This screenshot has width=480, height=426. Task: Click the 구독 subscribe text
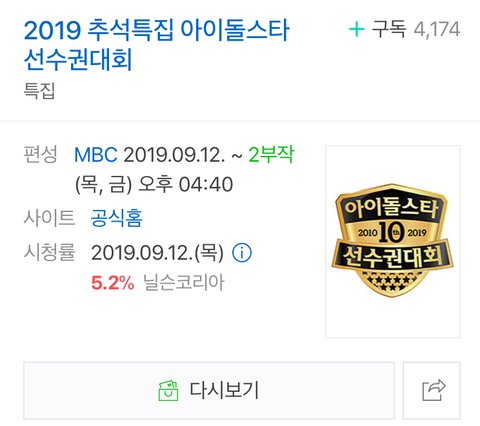point(389,29)
